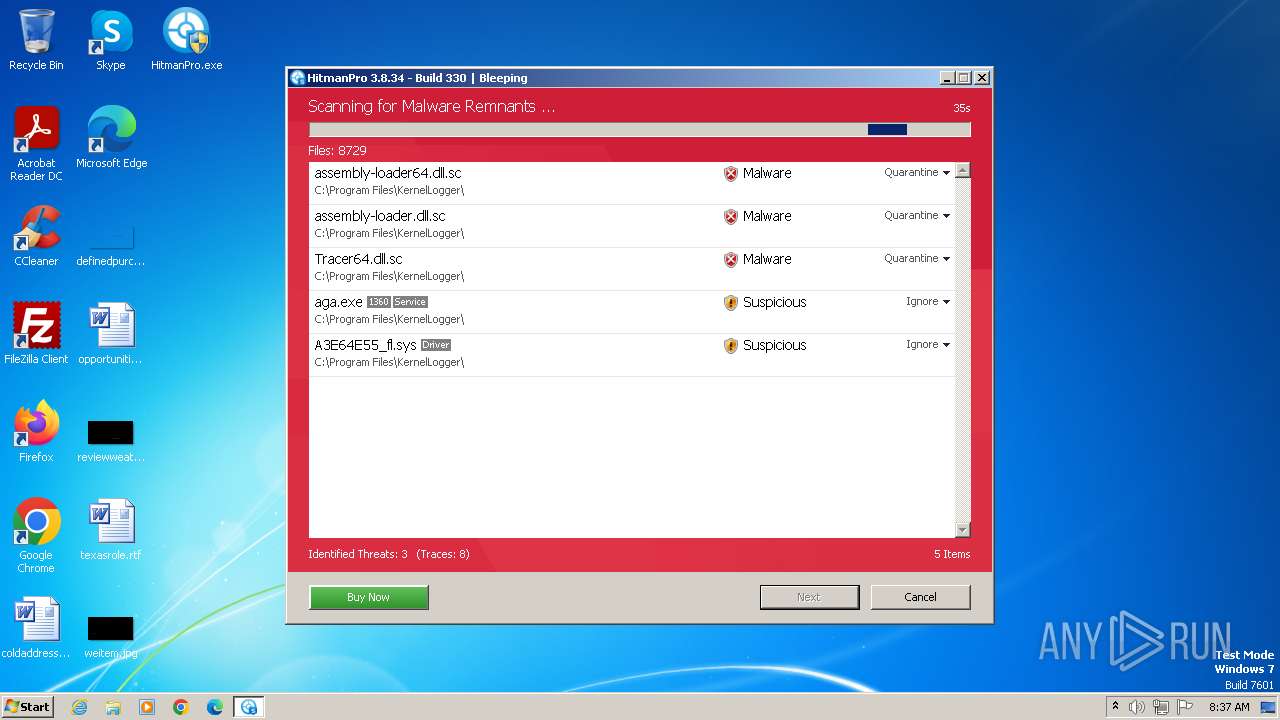Open the Windows Start menu
This screenshot has width=1280, height=720.
(x=27, y=707)
